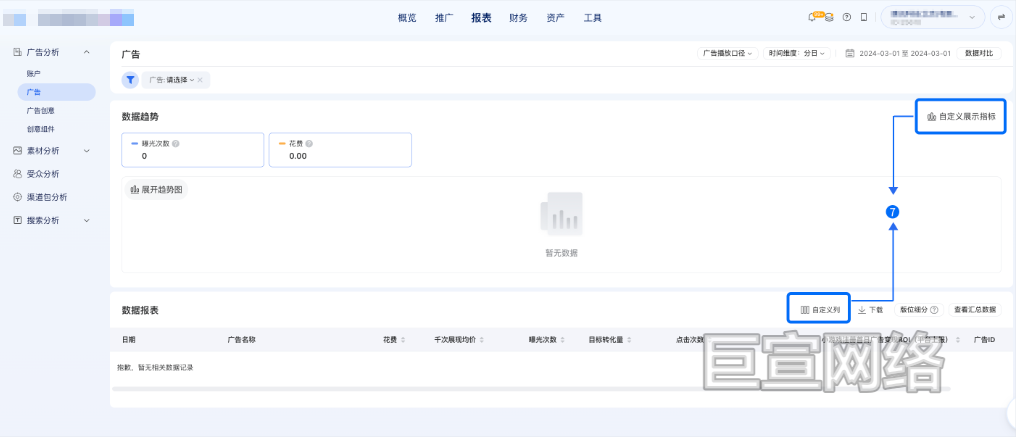1017x440 pixels.
Task: Go to 概览 top navigation tab
Action: click(x=407, y=18)
